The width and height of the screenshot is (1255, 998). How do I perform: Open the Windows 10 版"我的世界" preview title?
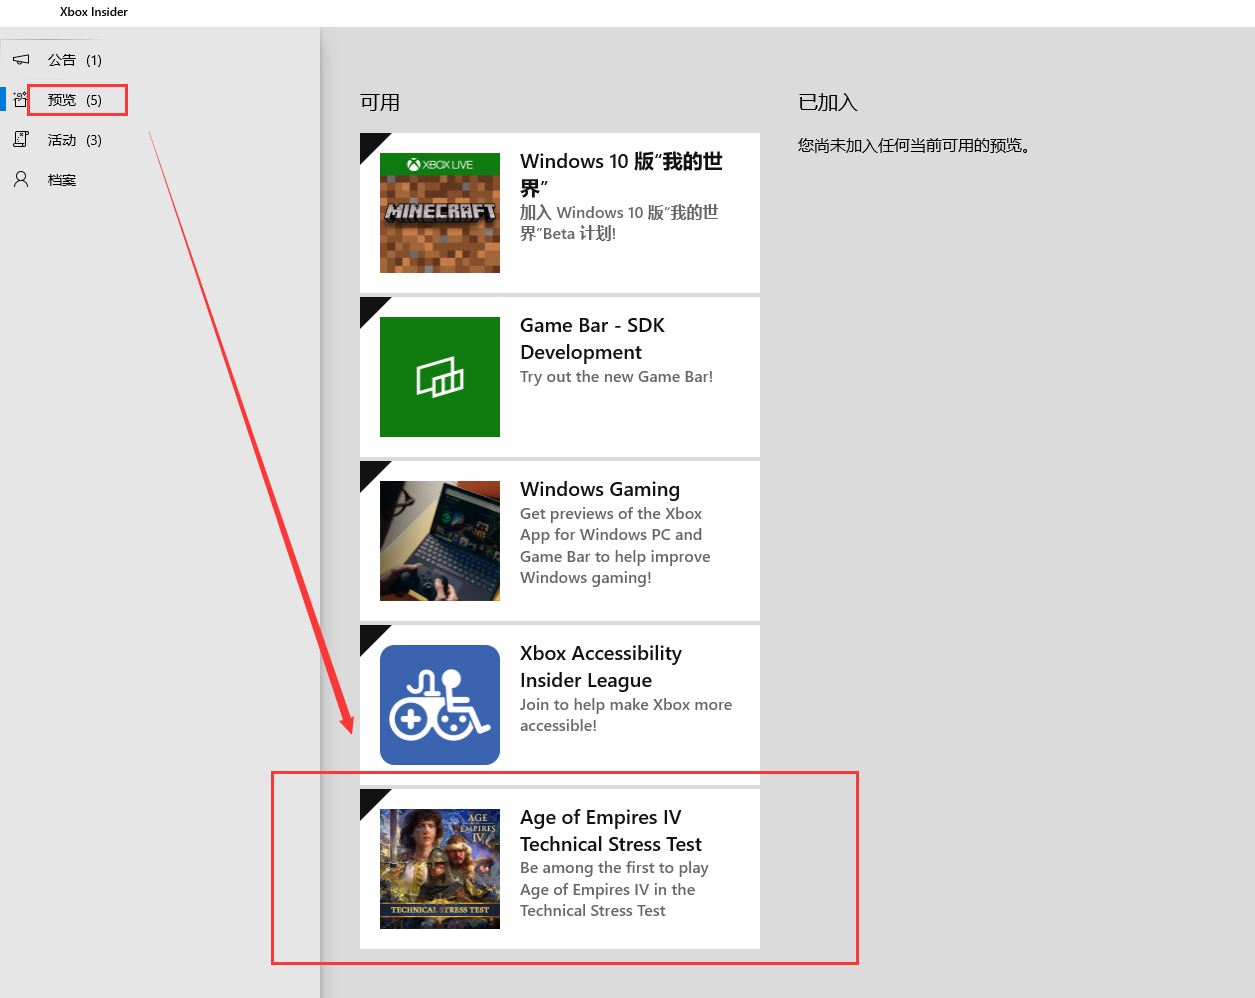coord(621,174)
